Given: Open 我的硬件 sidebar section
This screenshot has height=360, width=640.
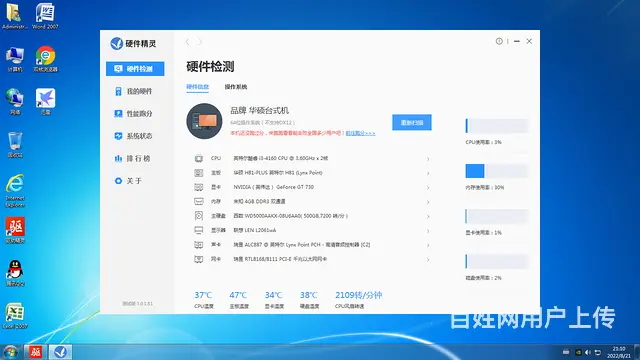Looking at the screenshot, I should 133,91.
